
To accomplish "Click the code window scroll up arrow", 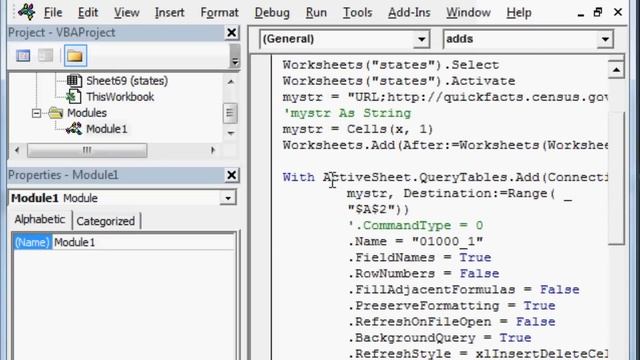I will [x=616, y=70].
